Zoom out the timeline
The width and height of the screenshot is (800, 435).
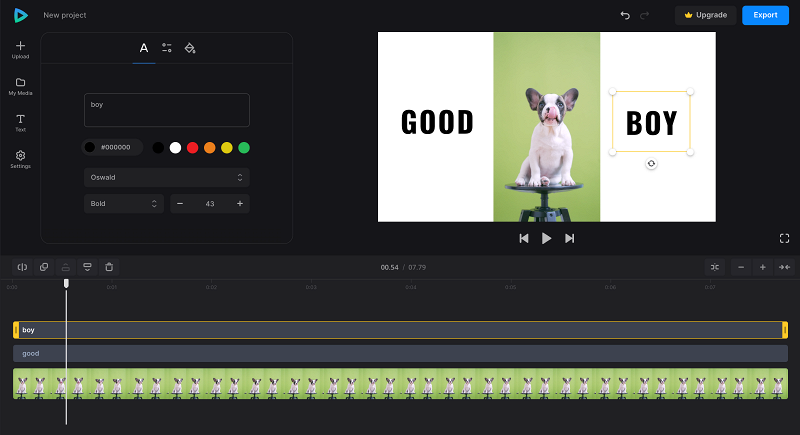click(x=741, y=267)
